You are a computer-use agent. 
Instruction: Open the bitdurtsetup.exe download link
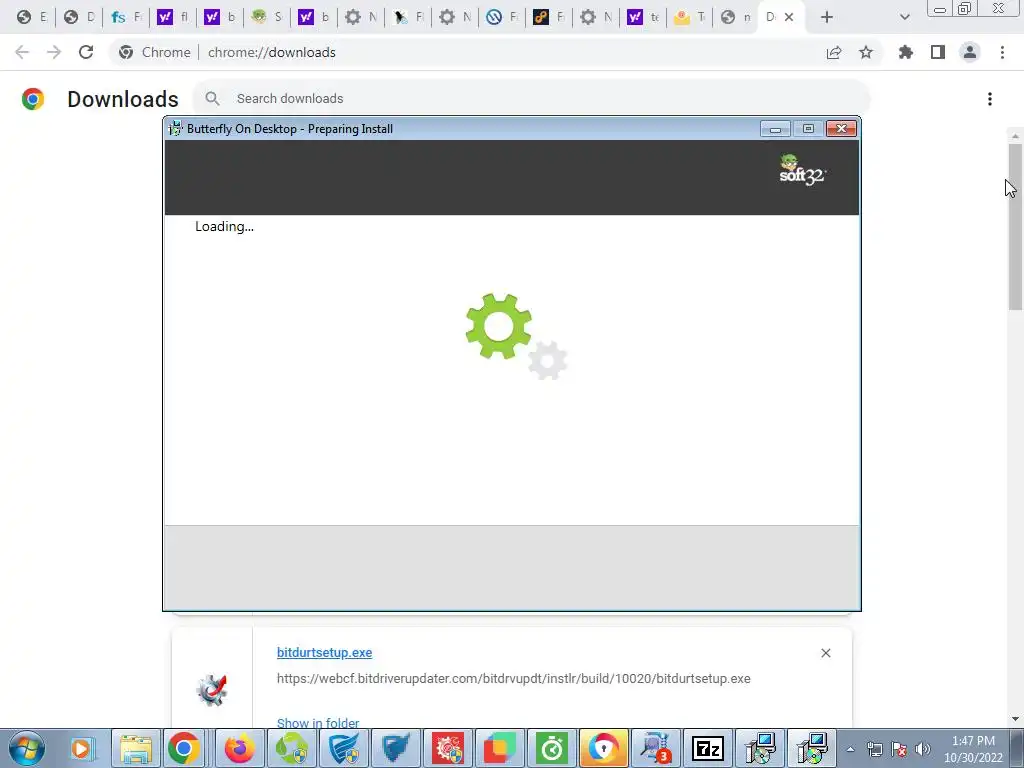point(325,652)
